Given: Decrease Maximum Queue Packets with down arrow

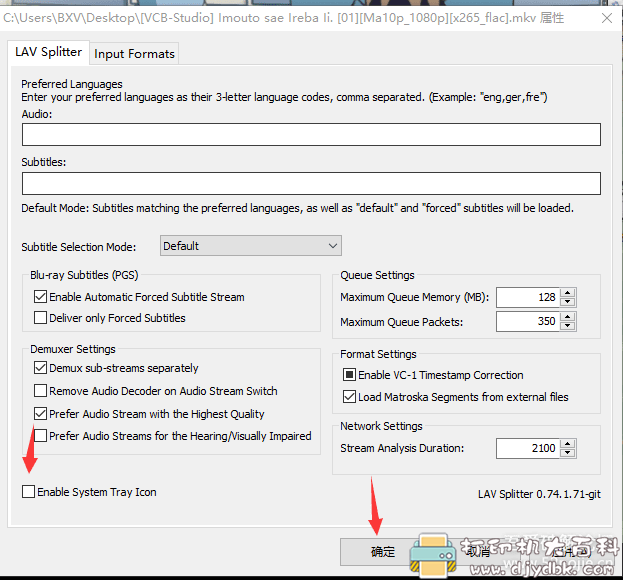Looking at the screenshot, I should (568, 326).
